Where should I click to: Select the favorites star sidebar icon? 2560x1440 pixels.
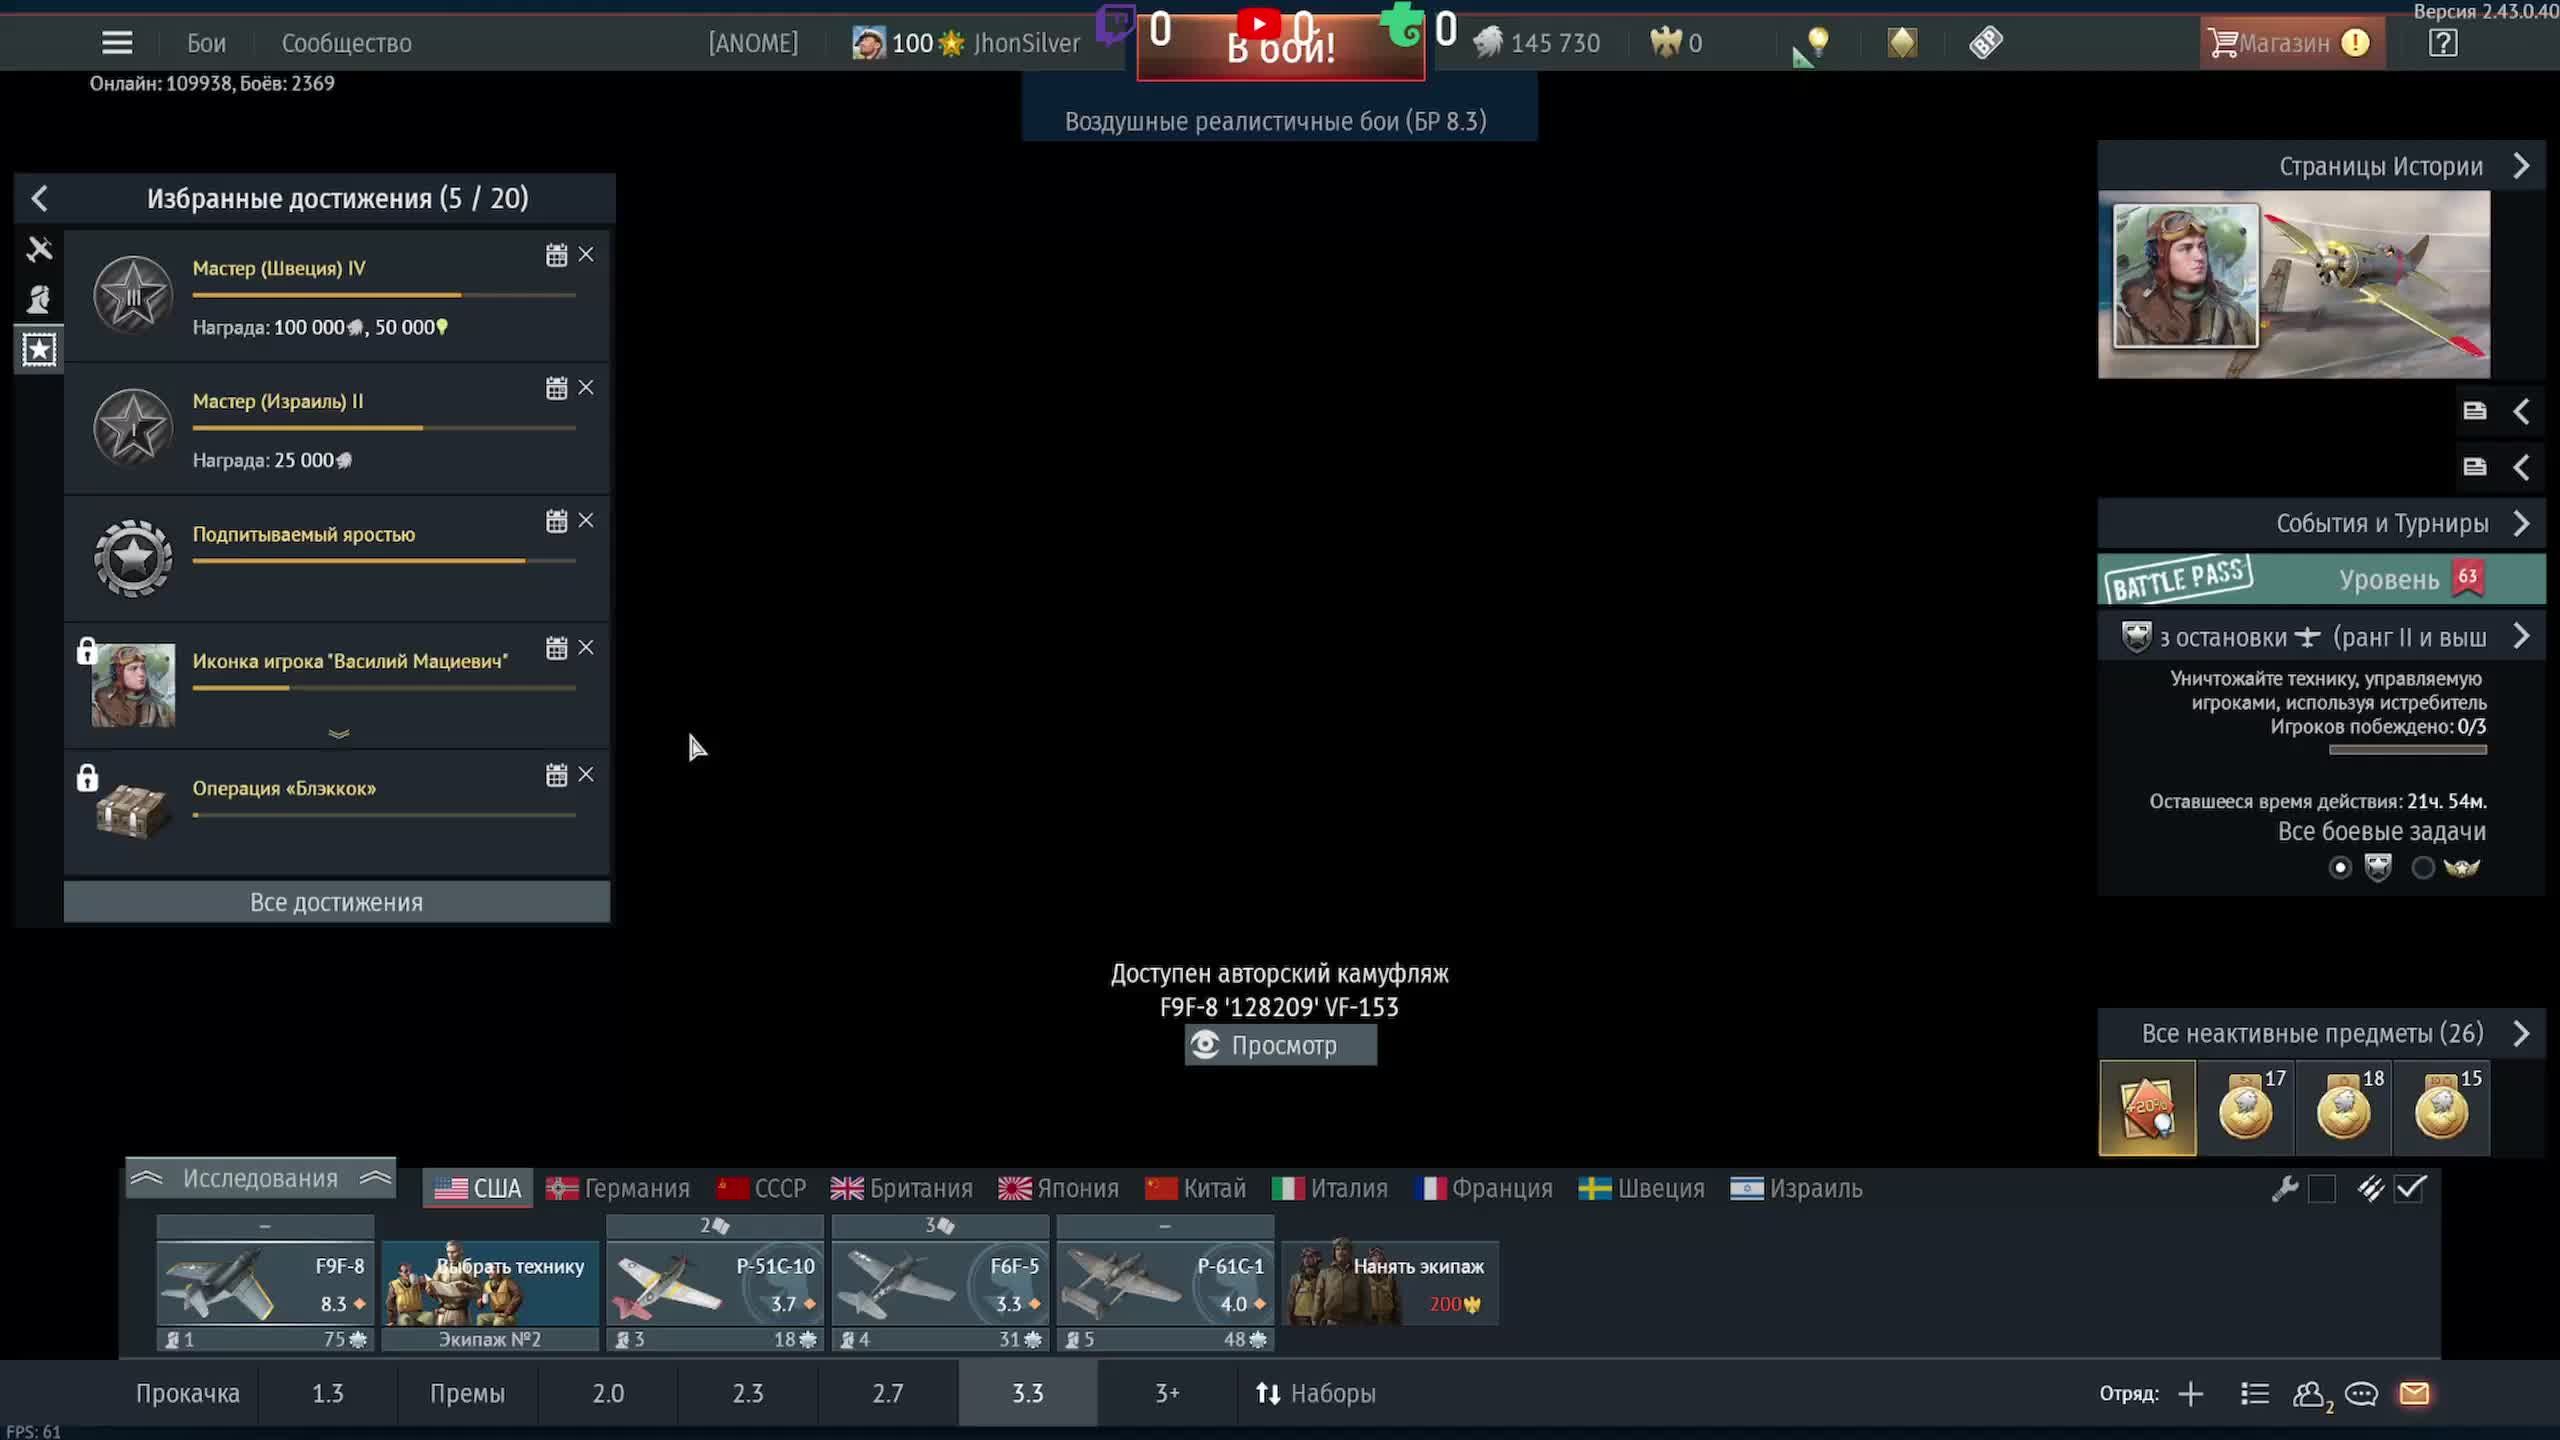point(39,349)
